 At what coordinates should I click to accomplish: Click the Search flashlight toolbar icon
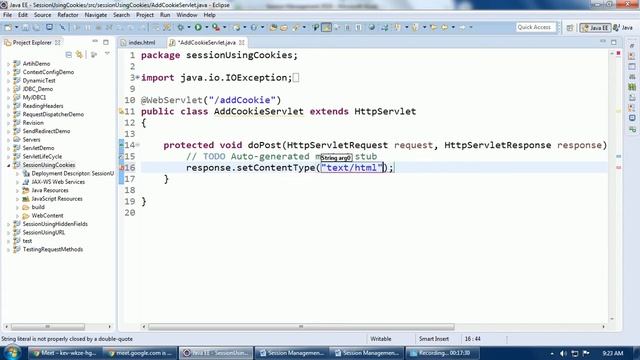tap(296, 27)
